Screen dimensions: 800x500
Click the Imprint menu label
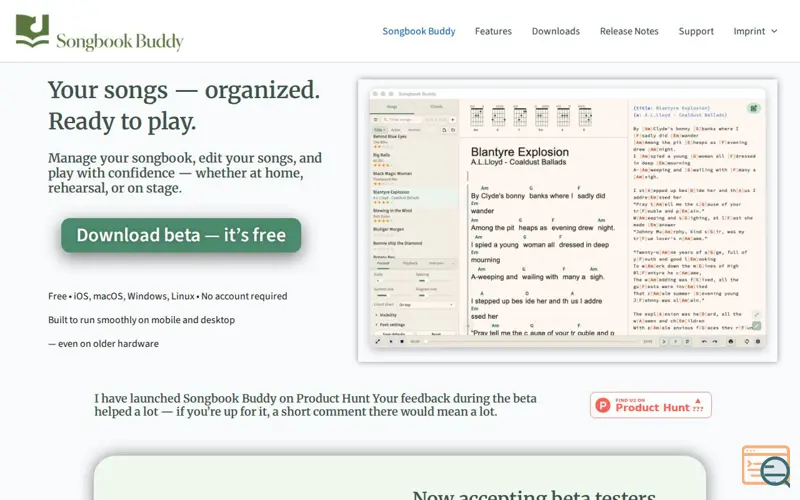[x=749, y=31]
